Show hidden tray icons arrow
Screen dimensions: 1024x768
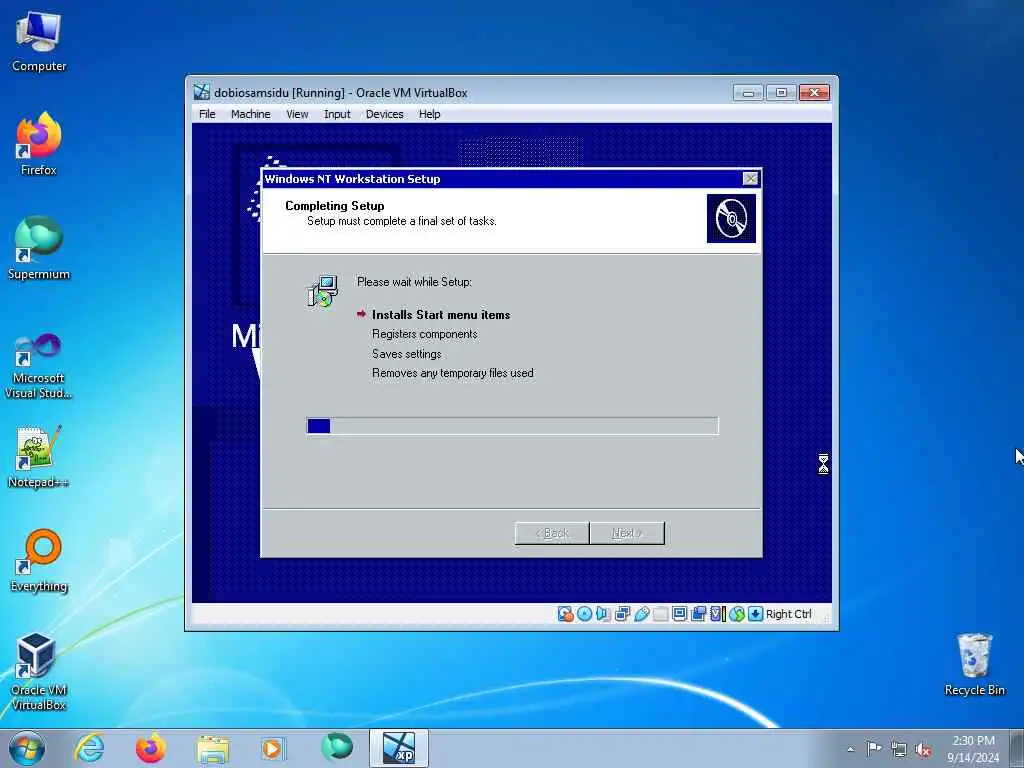850,750
